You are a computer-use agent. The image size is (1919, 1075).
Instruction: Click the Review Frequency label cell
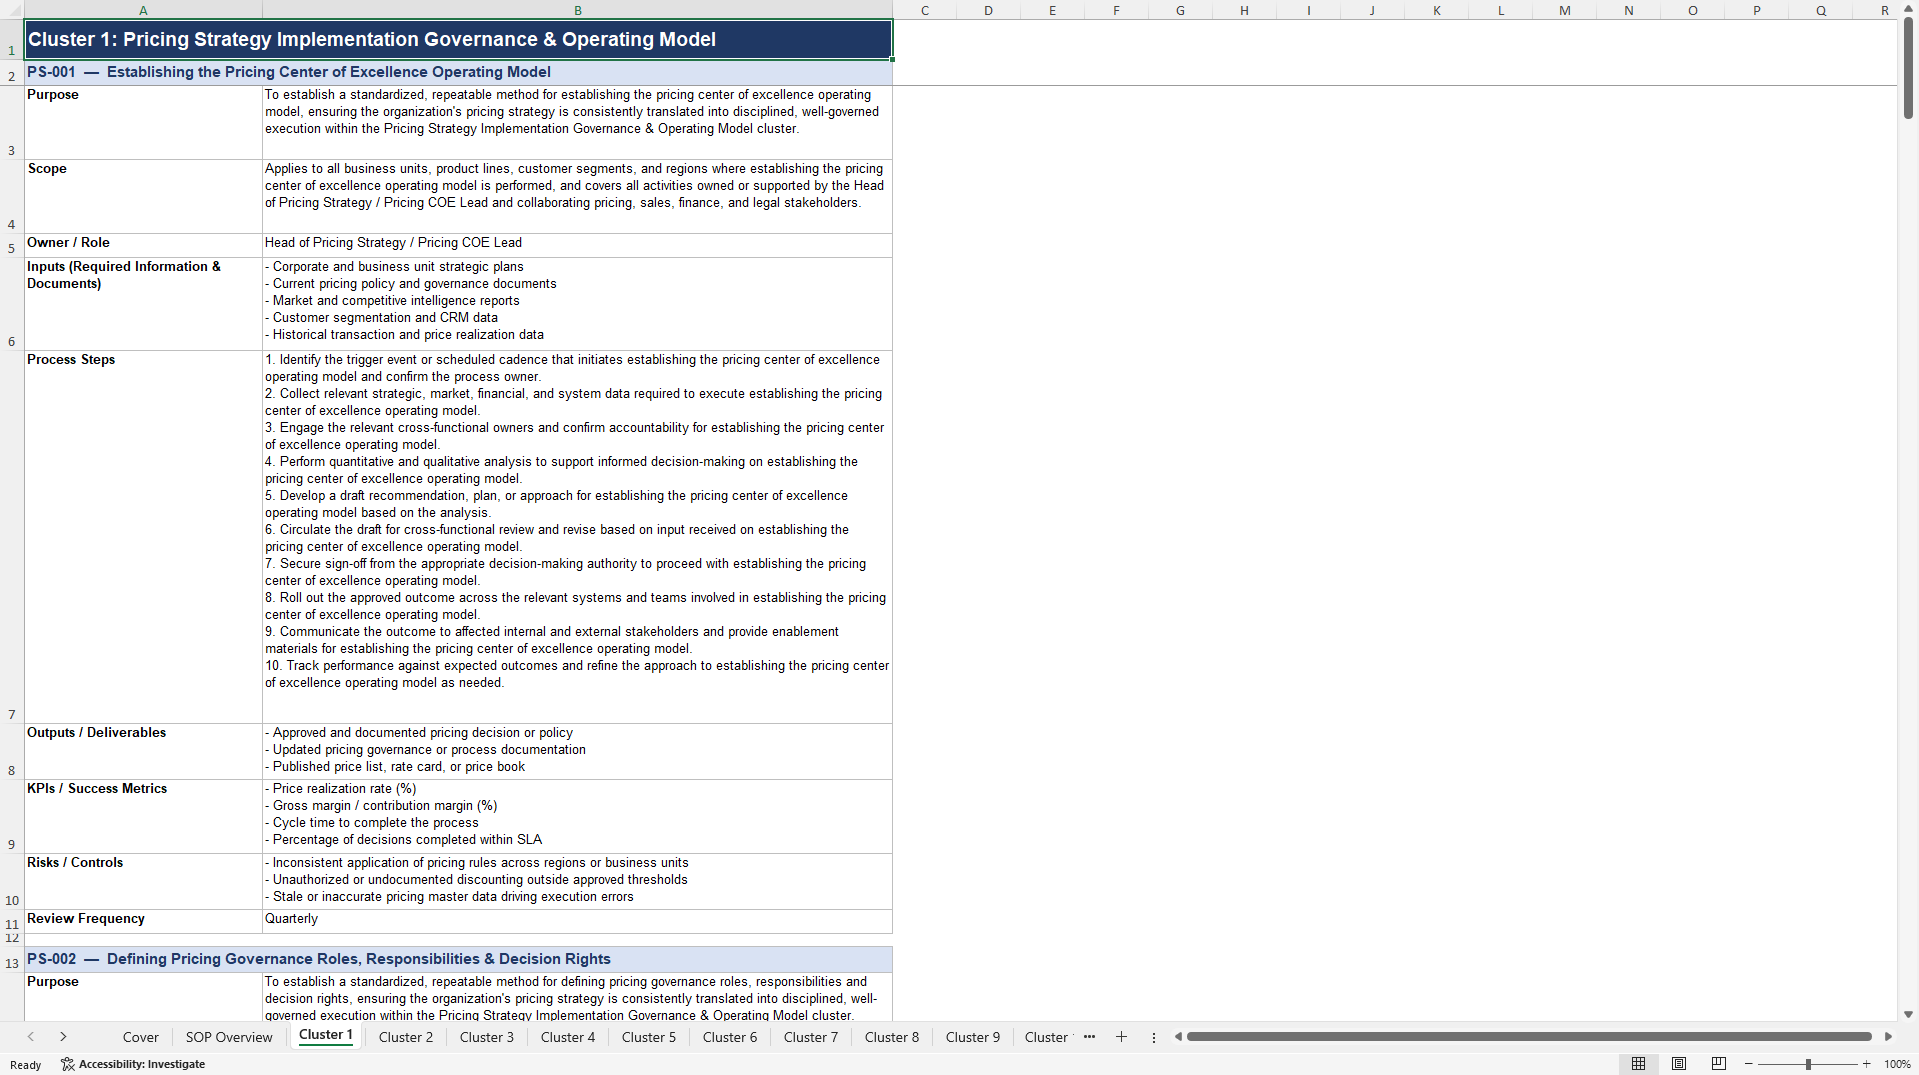click(143, 921)
